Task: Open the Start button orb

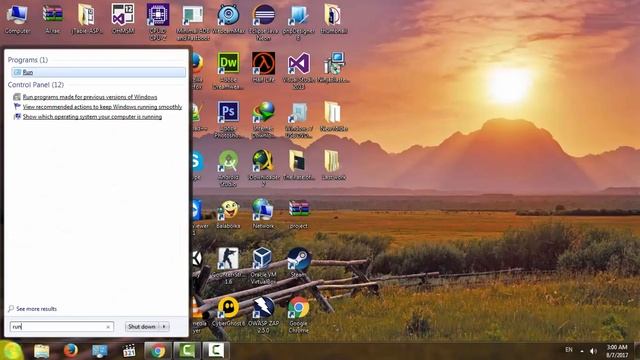Action: [x=11, y=350]
